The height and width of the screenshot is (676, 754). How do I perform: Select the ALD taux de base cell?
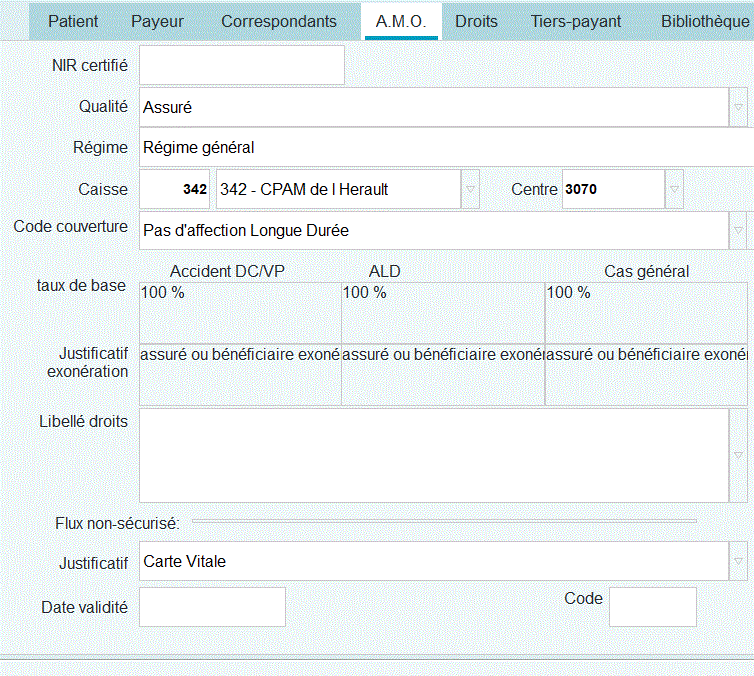[x=443, y=312]
